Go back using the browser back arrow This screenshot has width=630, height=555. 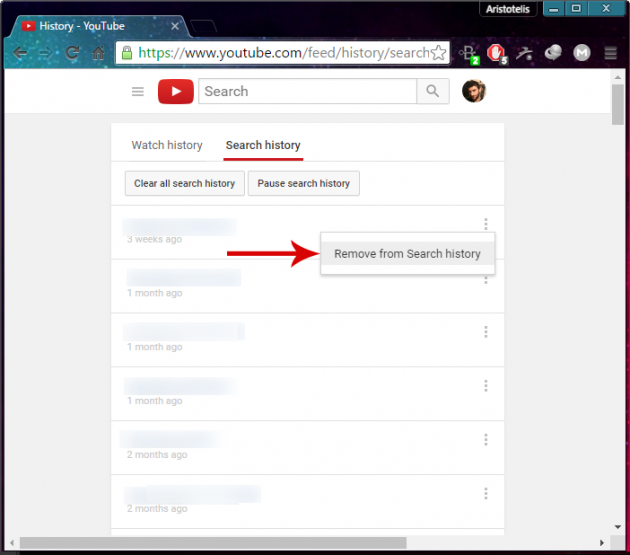pyautogui.click(x=21, y=53)
